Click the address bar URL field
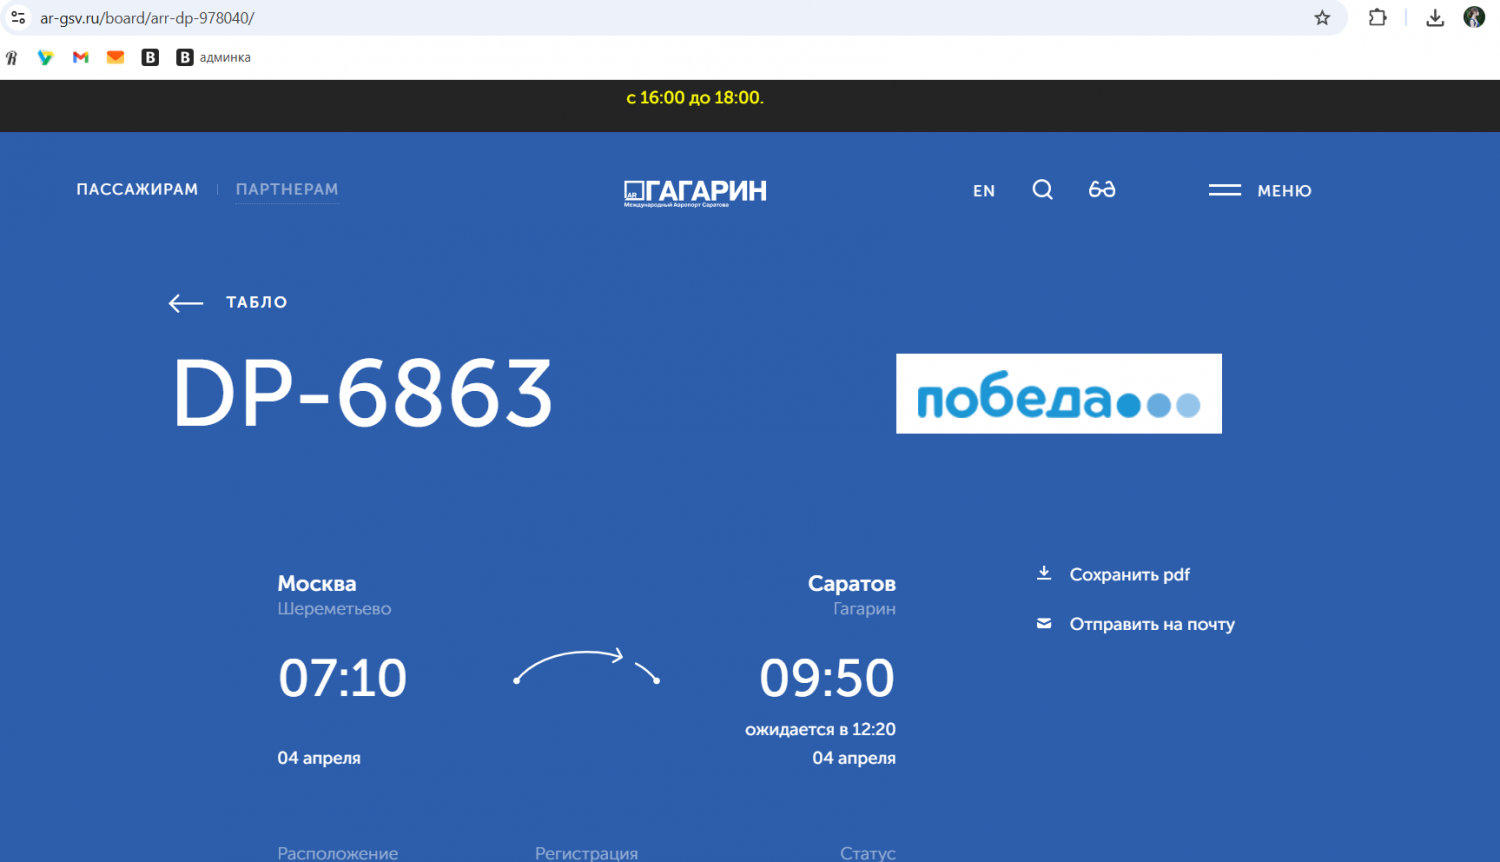This screenshot has height=862, width=1500. (x=600, y=18)
